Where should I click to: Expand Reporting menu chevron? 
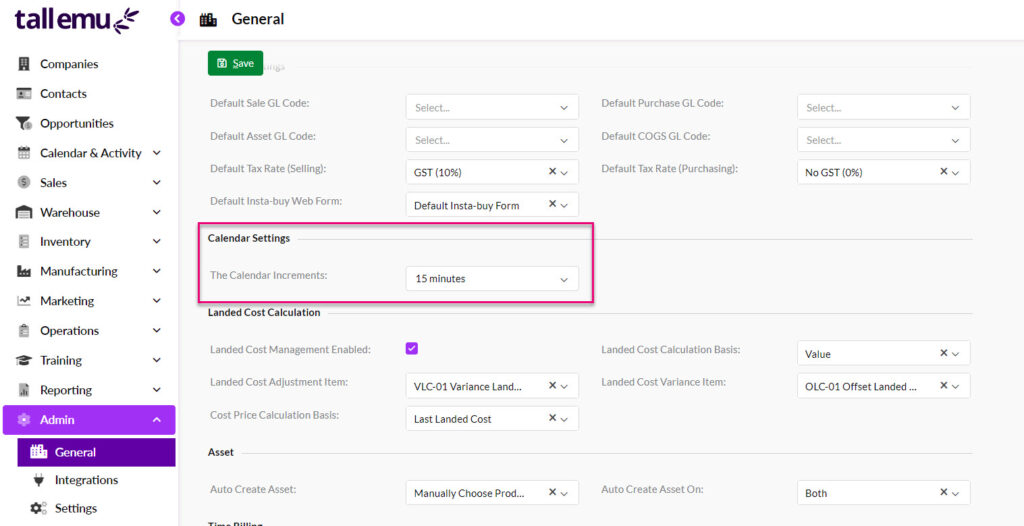157,390
